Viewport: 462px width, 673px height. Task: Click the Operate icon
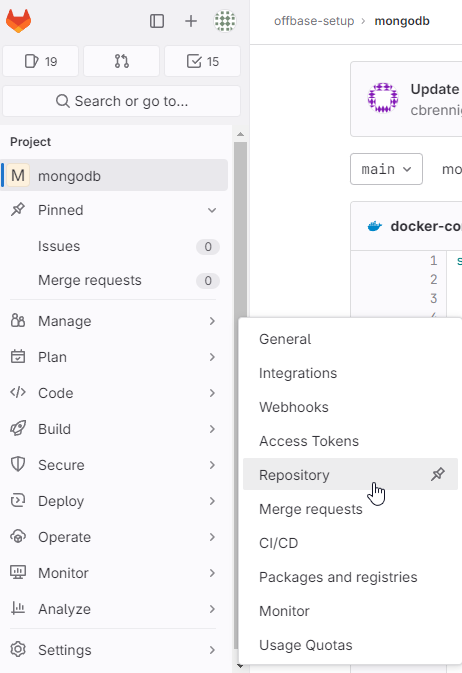[18, 537]
